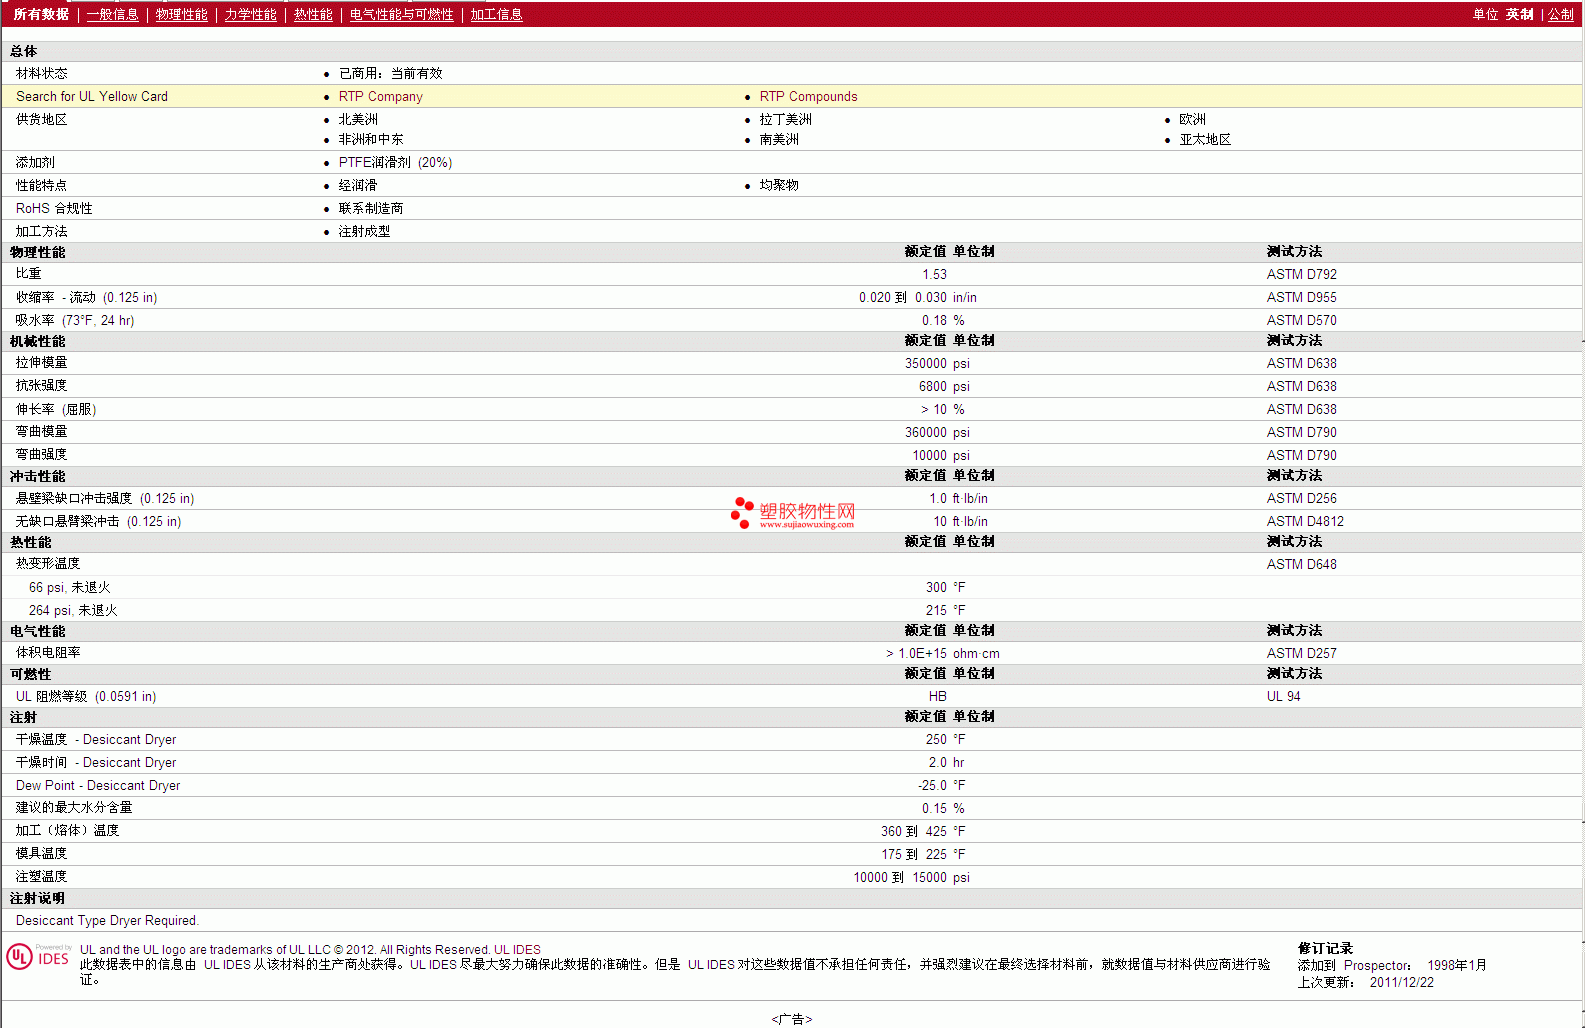
Task: Click the 体积电阻率 value 1.0E+15
Action: [x=916, y=653]
